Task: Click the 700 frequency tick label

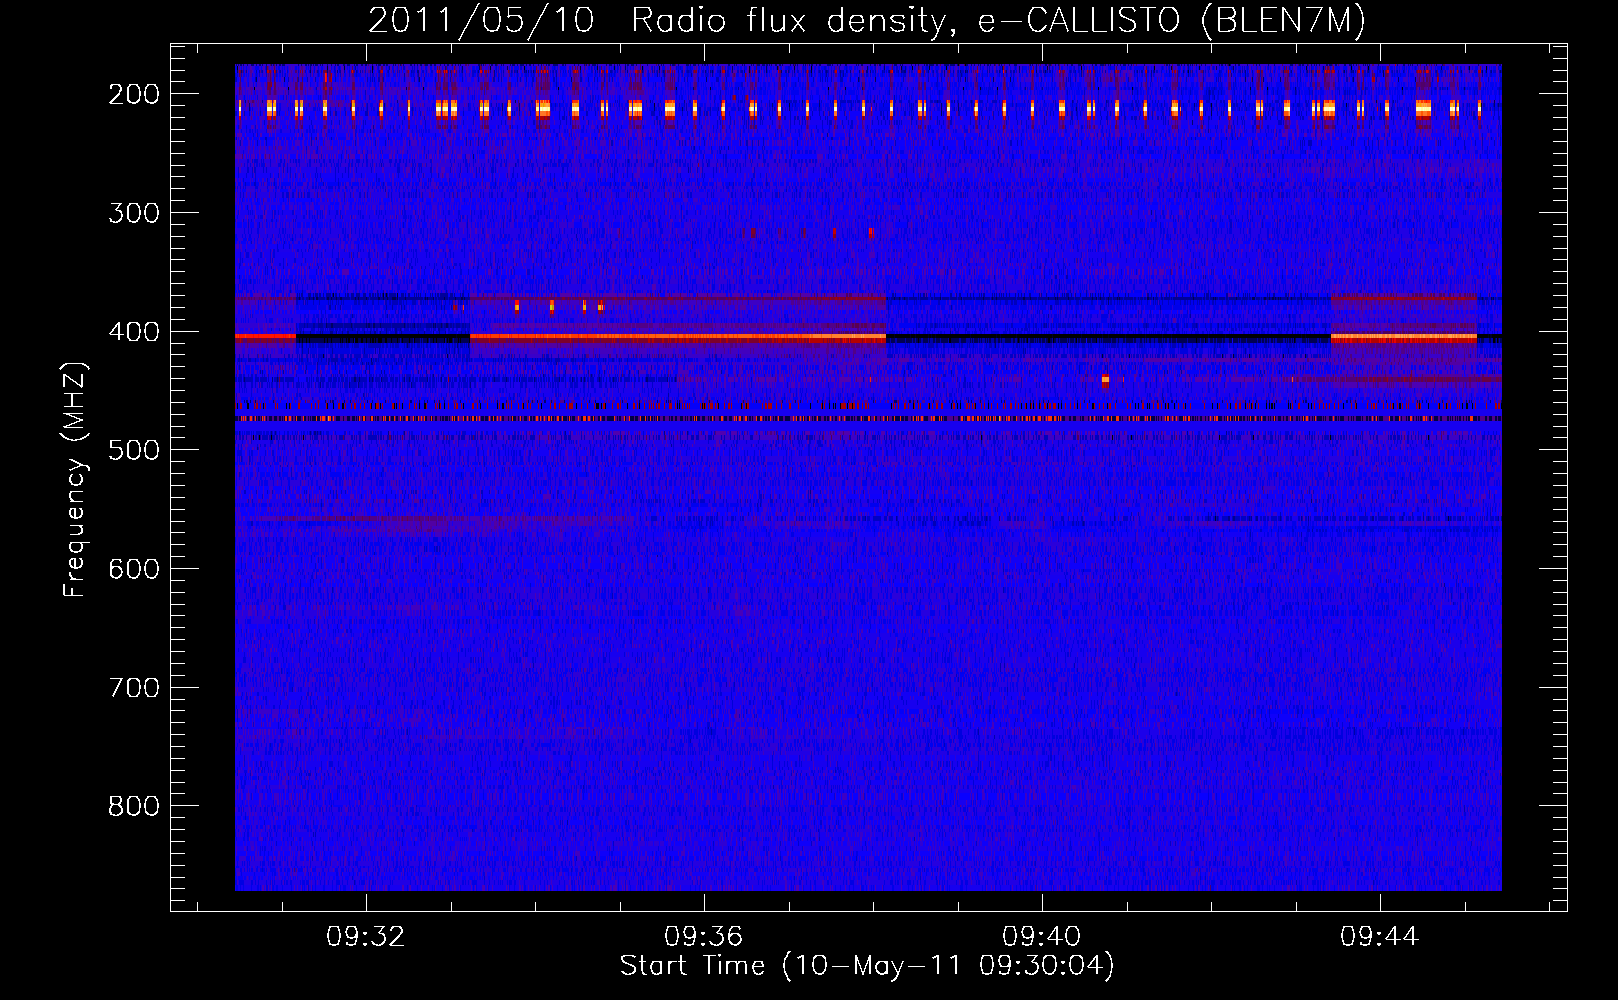Action: (x=134, y=688)
